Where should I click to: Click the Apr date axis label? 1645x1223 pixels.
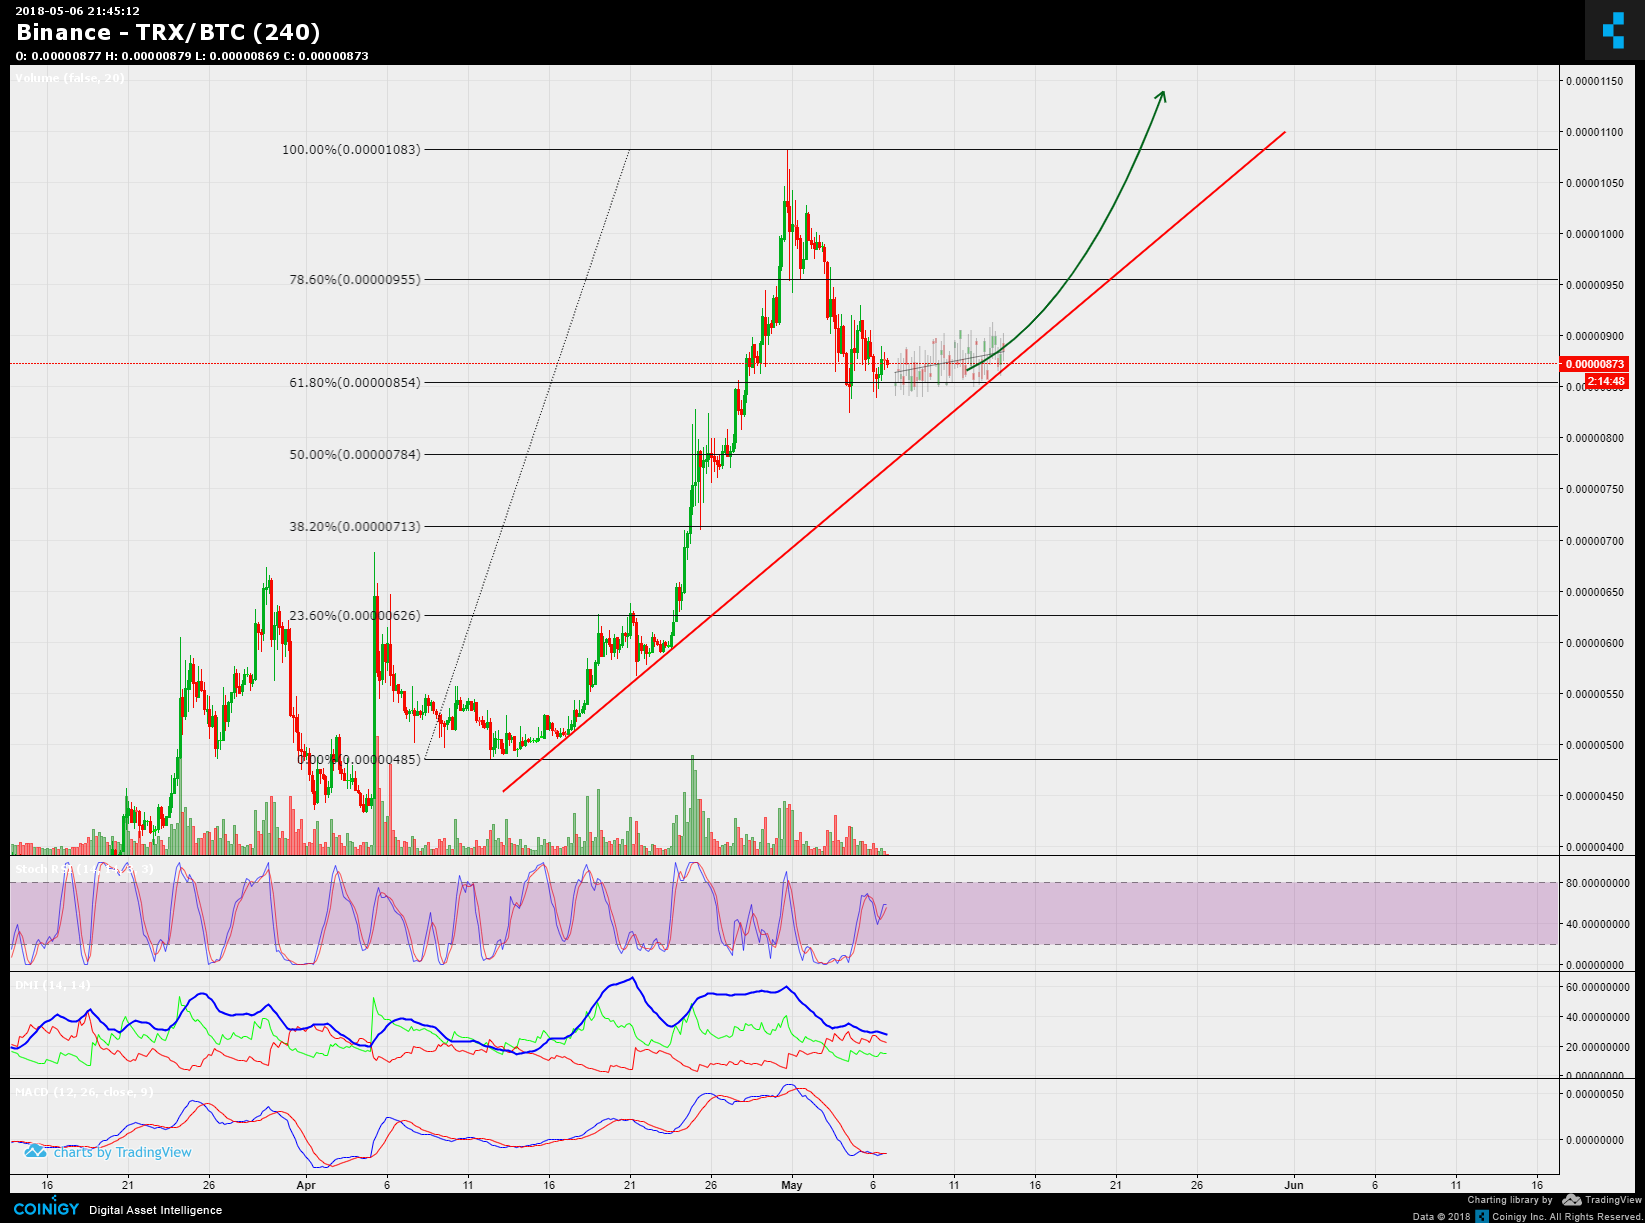coord(306,1185)
